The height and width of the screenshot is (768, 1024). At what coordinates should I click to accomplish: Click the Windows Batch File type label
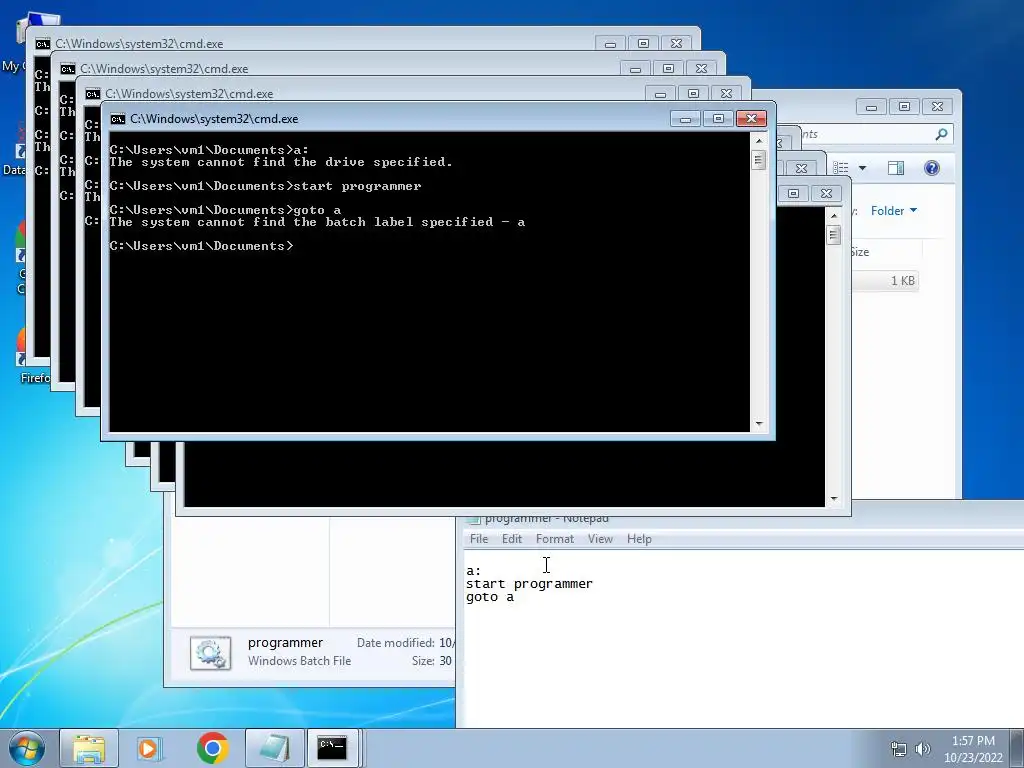coord(299,661)
